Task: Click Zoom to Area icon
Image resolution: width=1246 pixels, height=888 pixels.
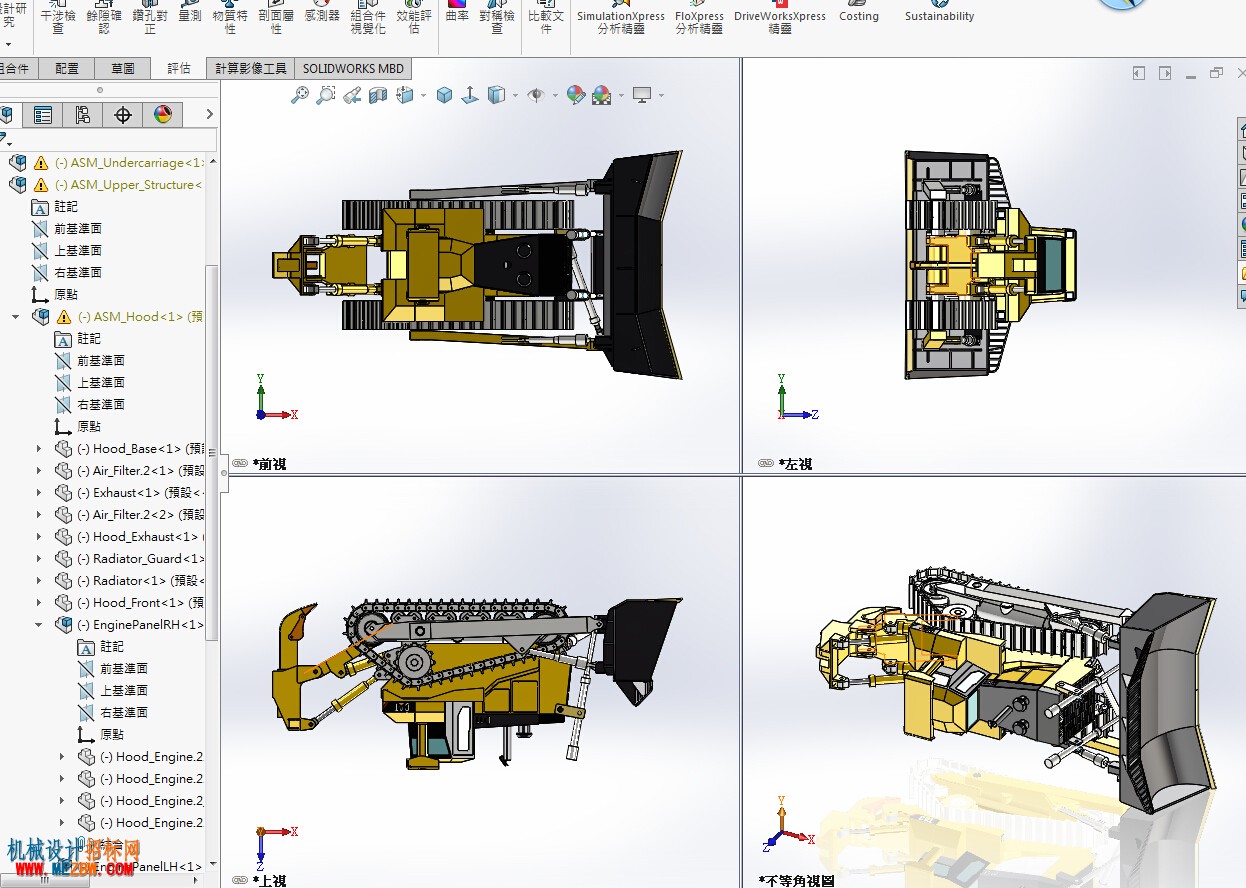Action: (x=325, y=95)
